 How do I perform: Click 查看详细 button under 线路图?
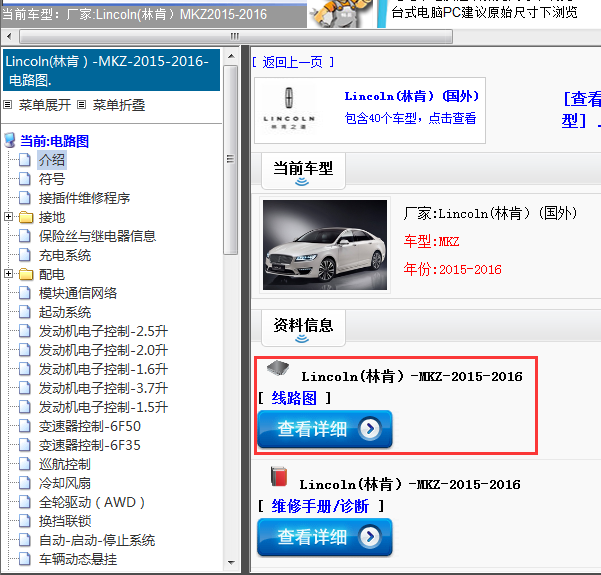pyautogui.click(x=325, y=429)
